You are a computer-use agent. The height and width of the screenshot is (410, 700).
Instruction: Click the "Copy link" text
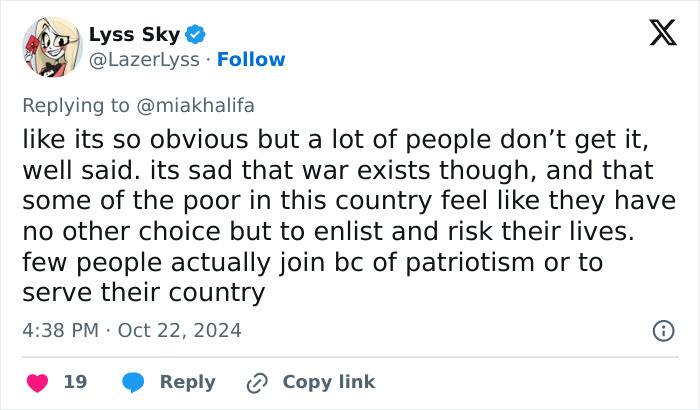[329, 382]
